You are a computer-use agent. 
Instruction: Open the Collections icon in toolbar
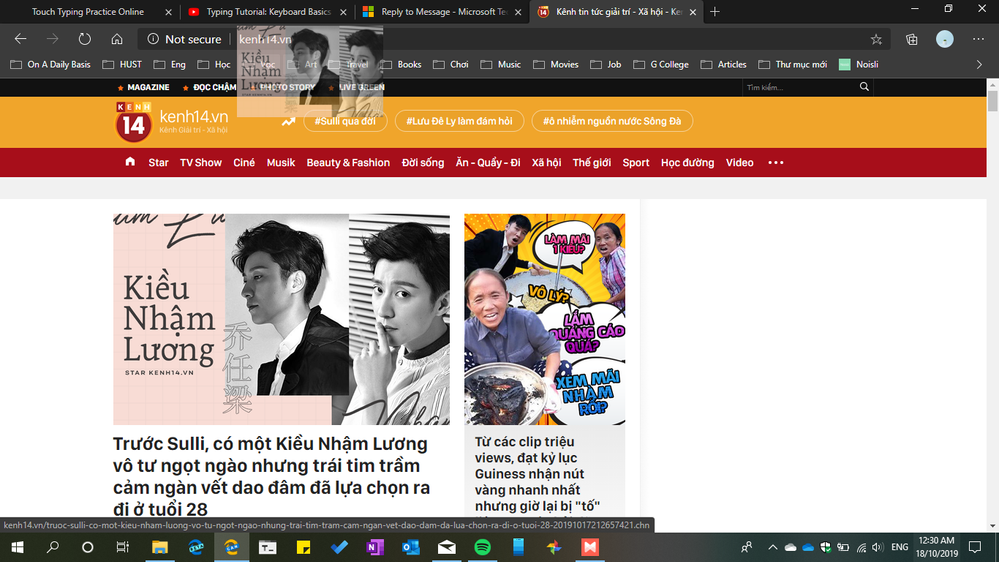tap(912, 39)
